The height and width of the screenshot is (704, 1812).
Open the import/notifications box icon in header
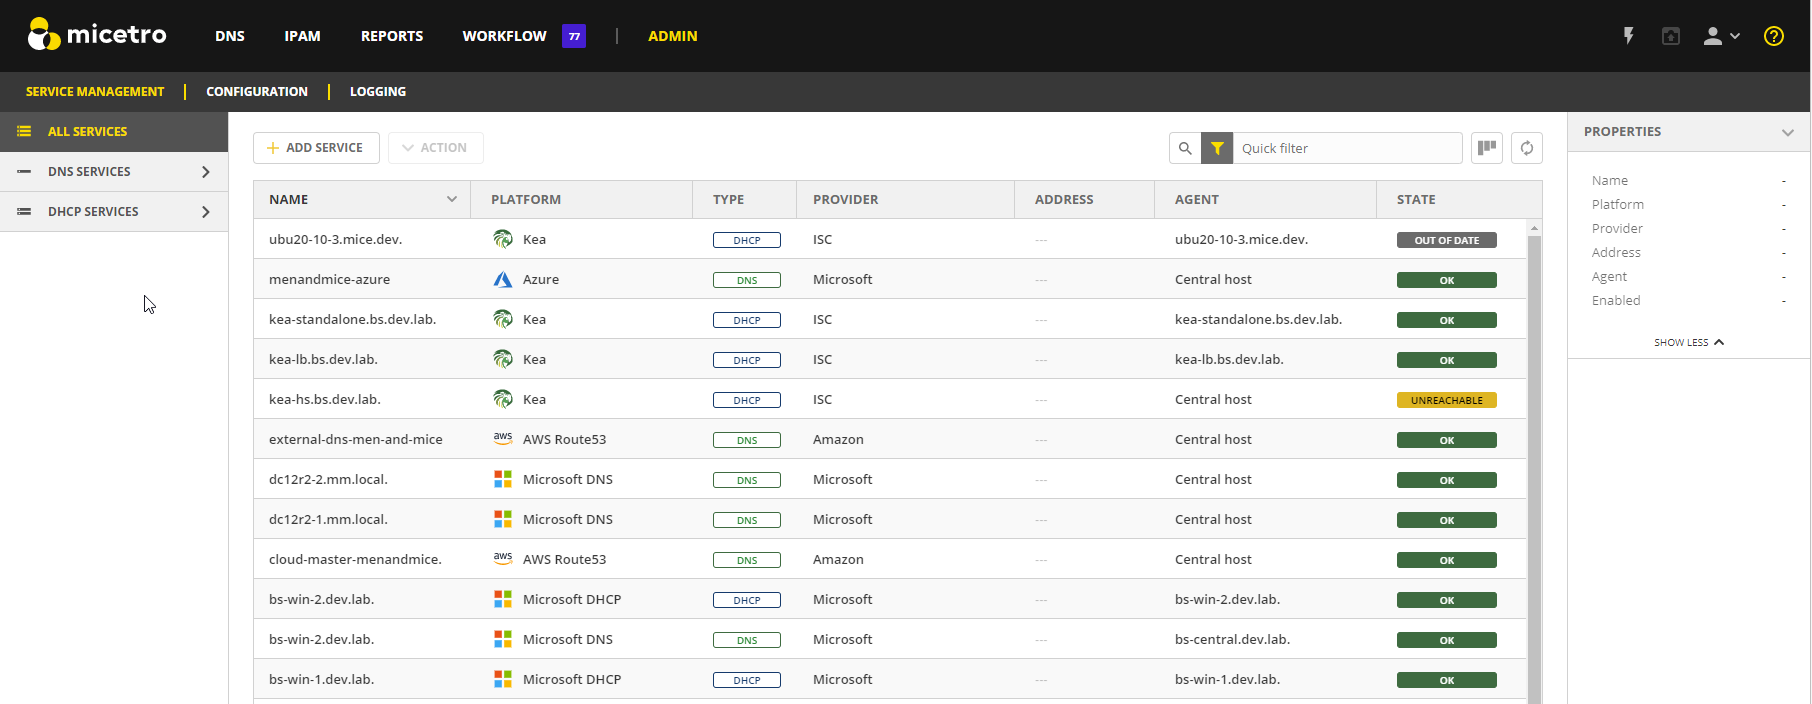point(1671,36)
